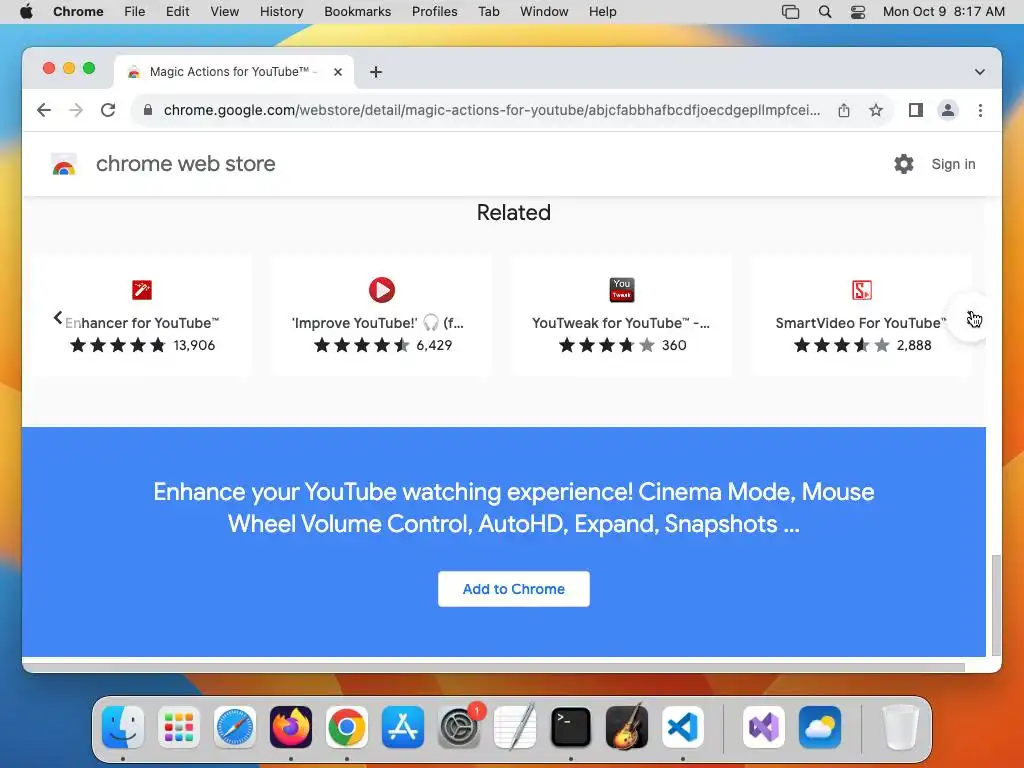Open the Chrome app menu
1024x768 pixels.
click(x=78, y=12)
